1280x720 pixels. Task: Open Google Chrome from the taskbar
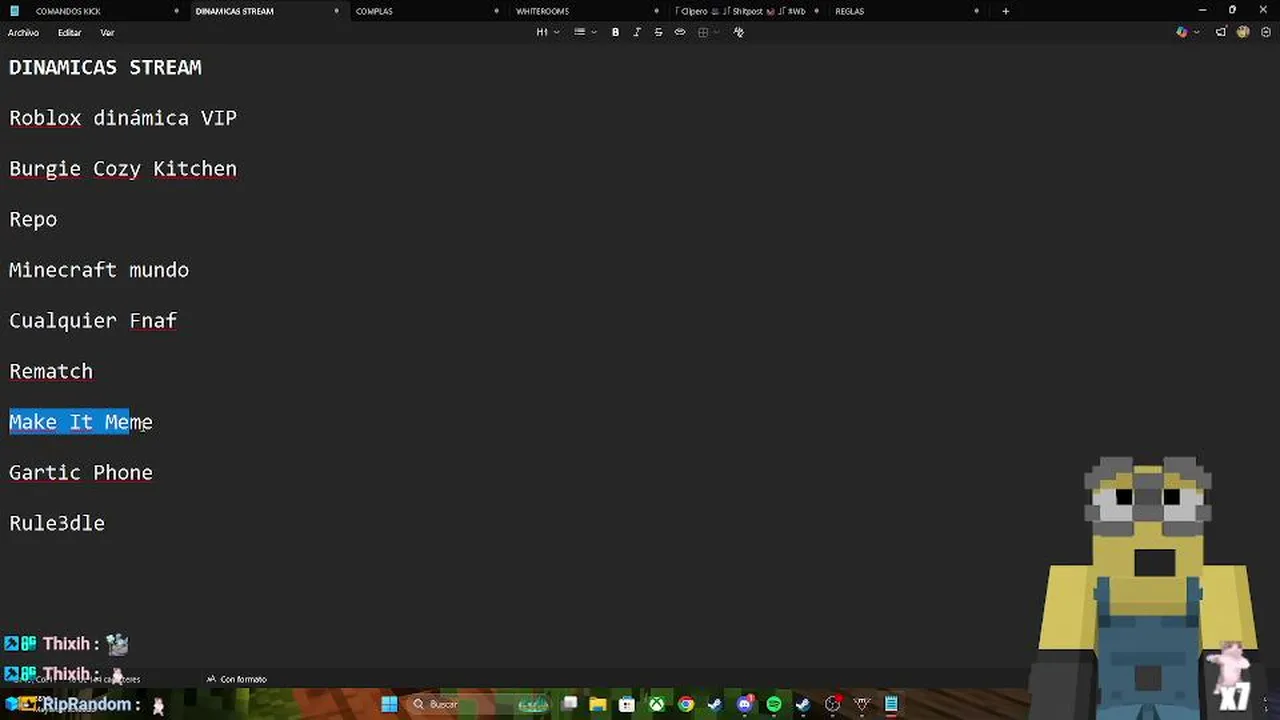(685, 704)
